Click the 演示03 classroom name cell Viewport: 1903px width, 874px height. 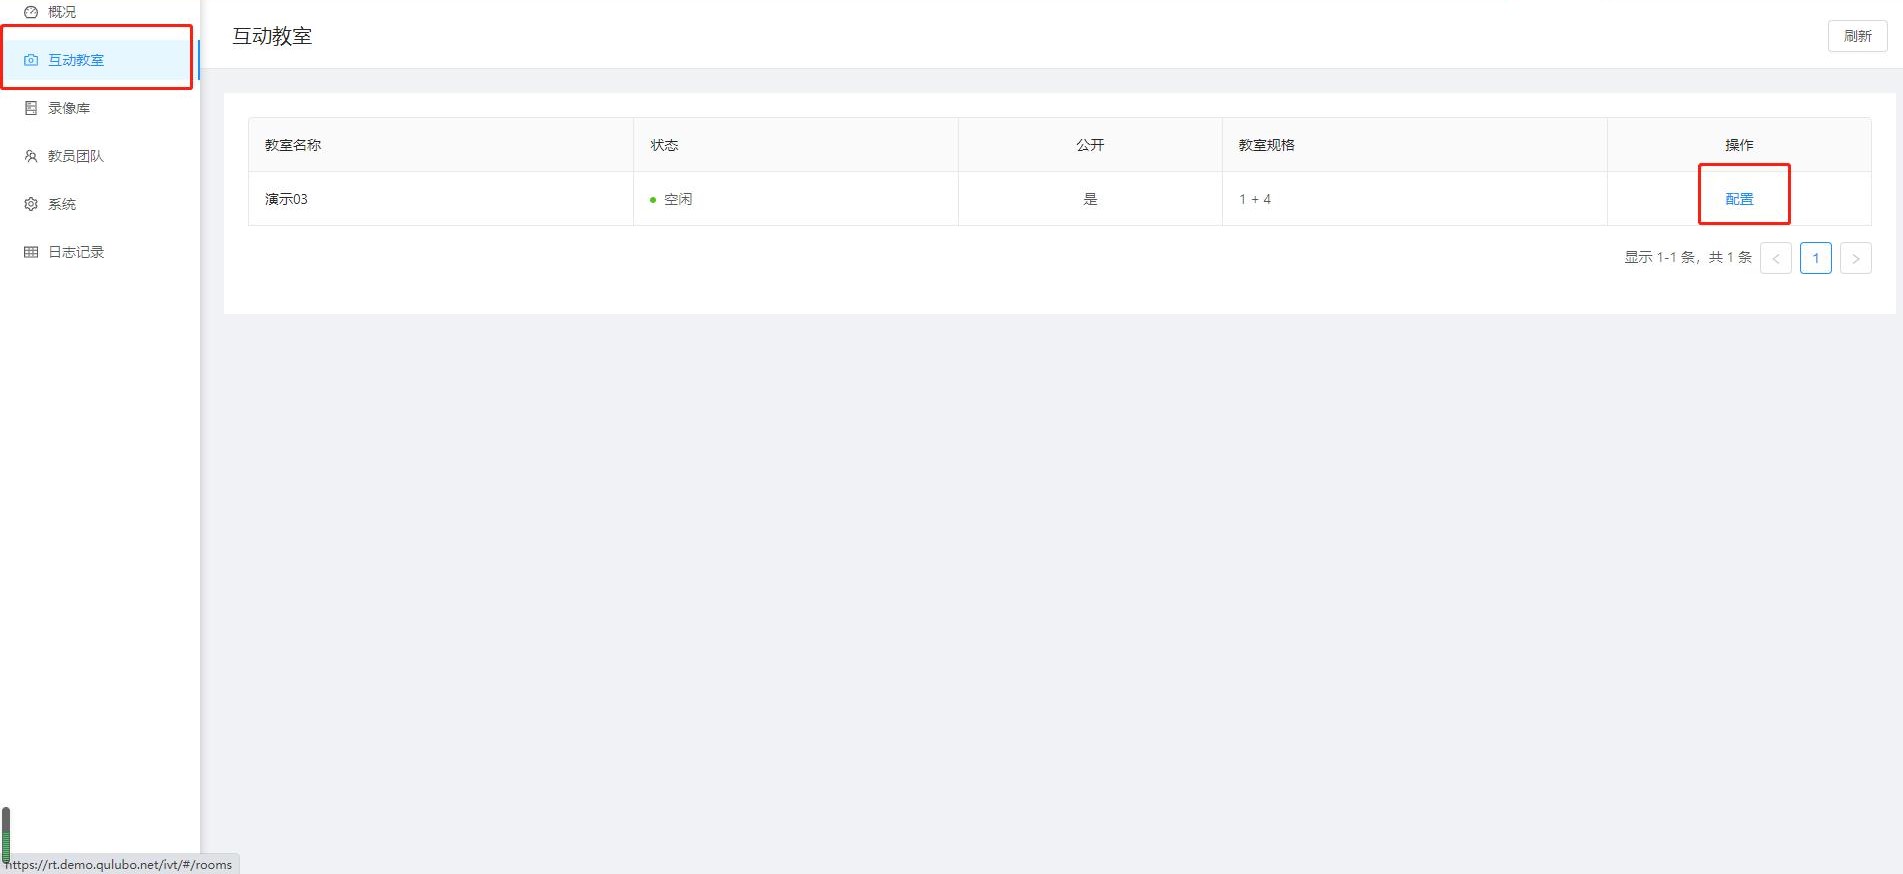coord(441,199)
